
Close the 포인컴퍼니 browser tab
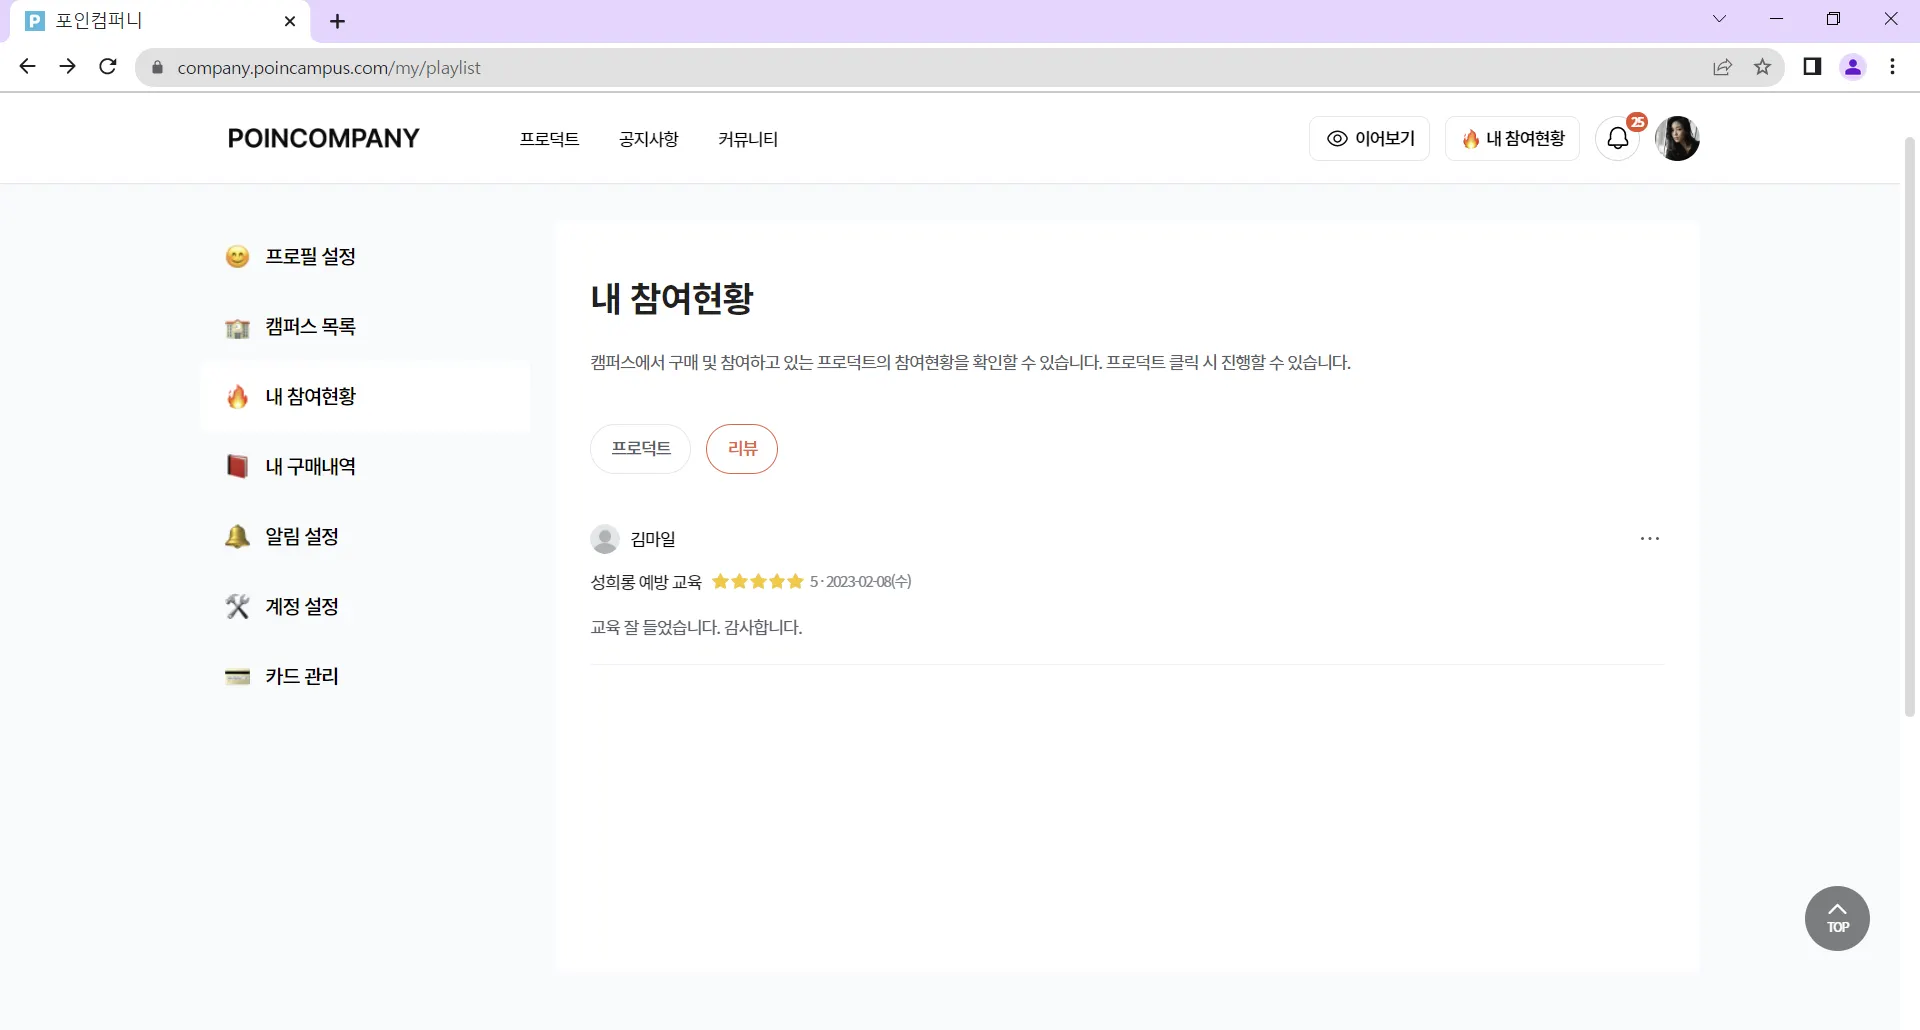click(x=290, y=21)
